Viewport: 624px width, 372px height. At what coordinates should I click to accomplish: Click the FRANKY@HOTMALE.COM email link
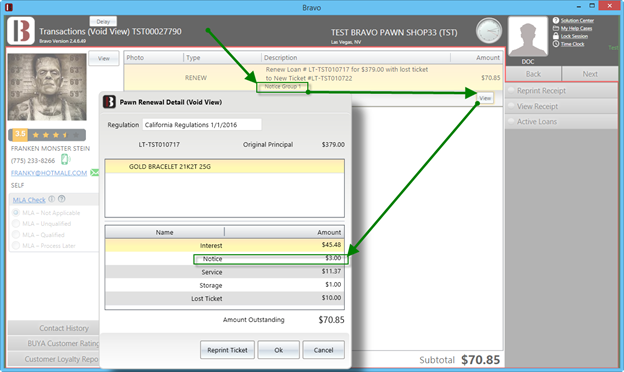pyautogui.click(x=49, y=173)
